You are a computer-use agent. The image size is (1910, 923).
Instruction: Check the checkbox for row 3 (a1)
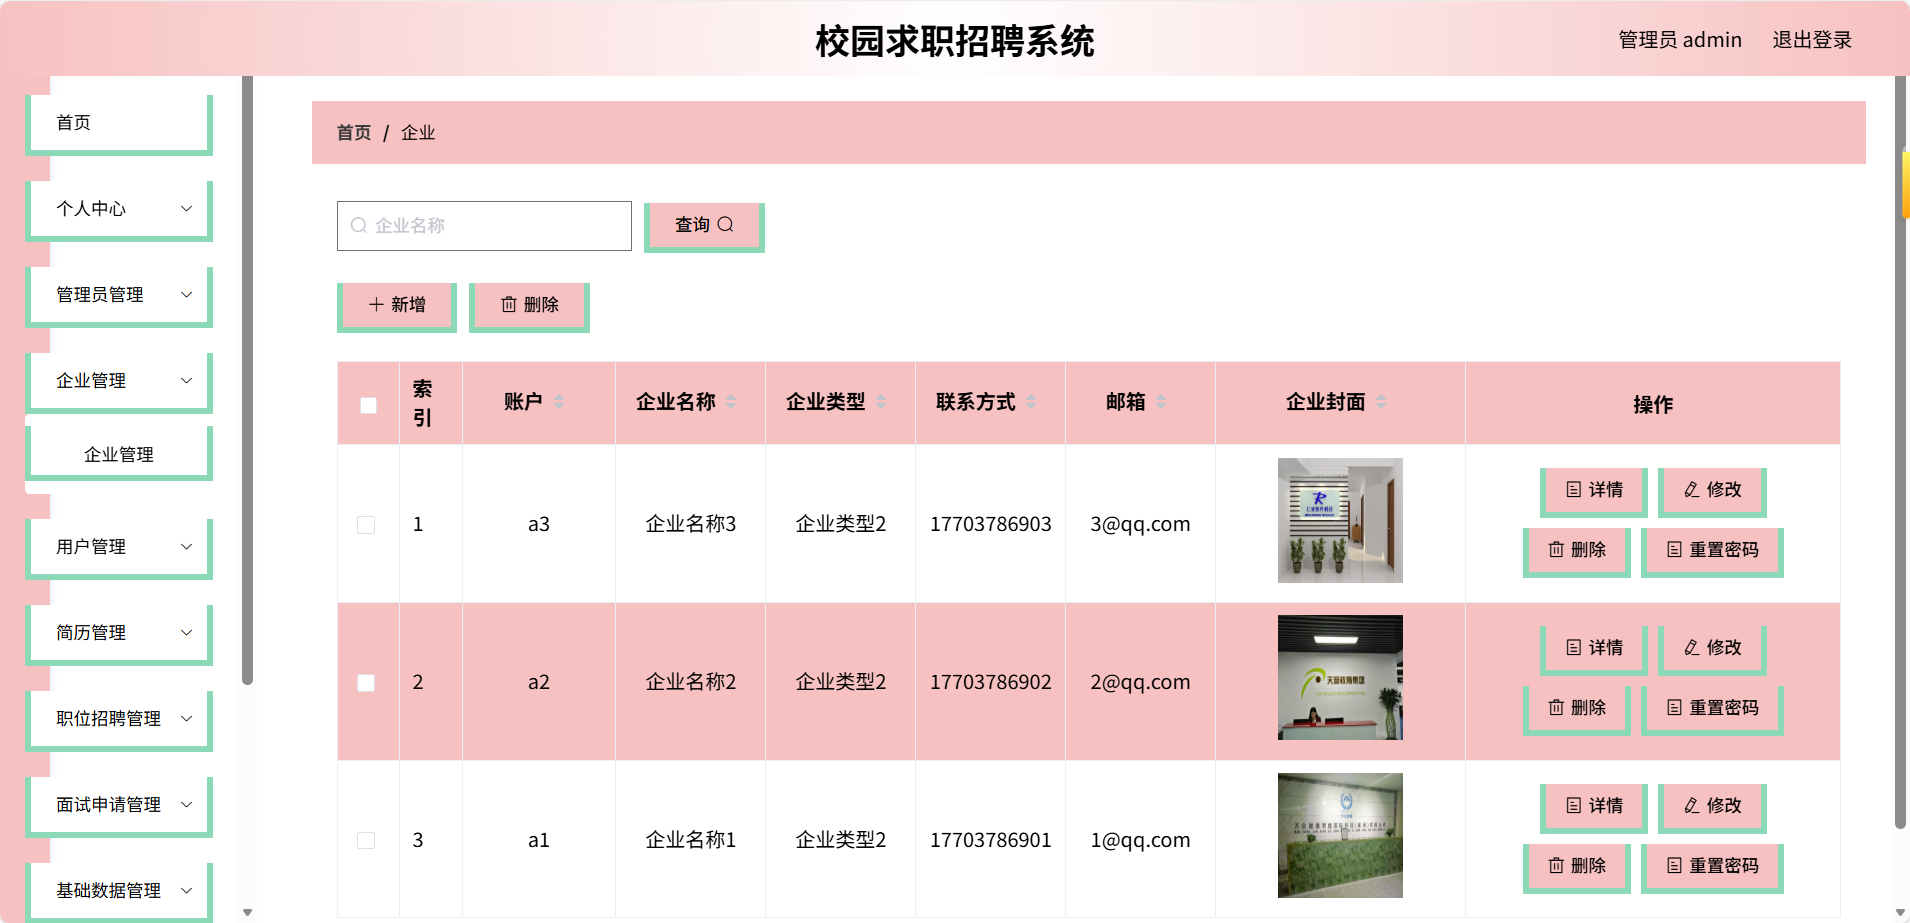coord(366,841)
